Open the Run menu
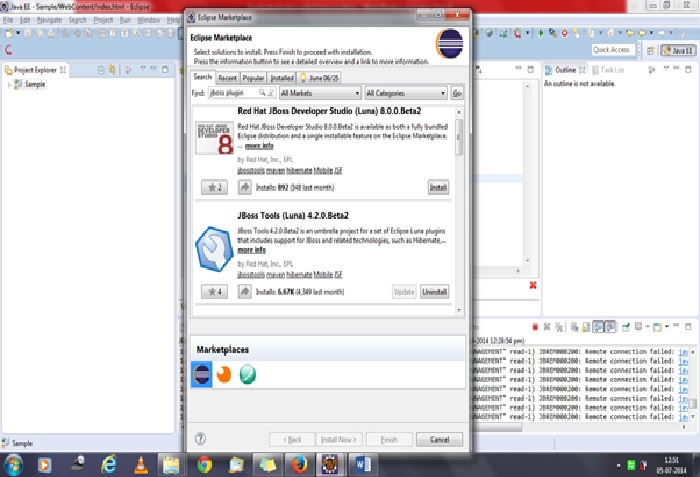This screenshot has width=700, height=477. coord(125,20)
